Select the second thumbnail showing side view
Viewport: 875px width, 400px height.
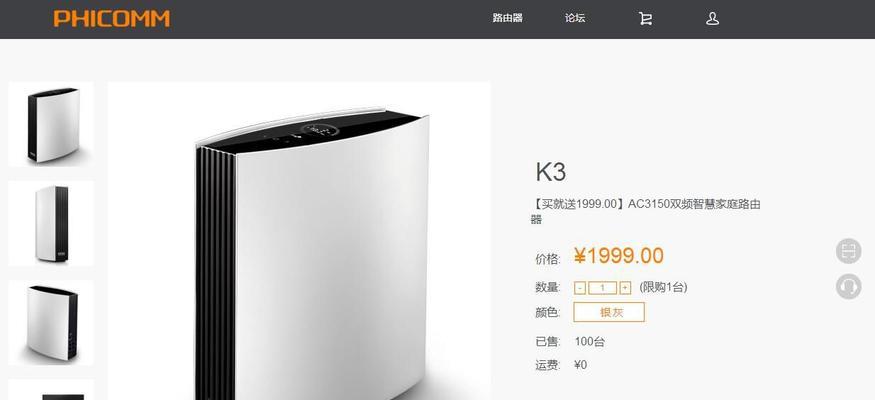click(51, 223)
